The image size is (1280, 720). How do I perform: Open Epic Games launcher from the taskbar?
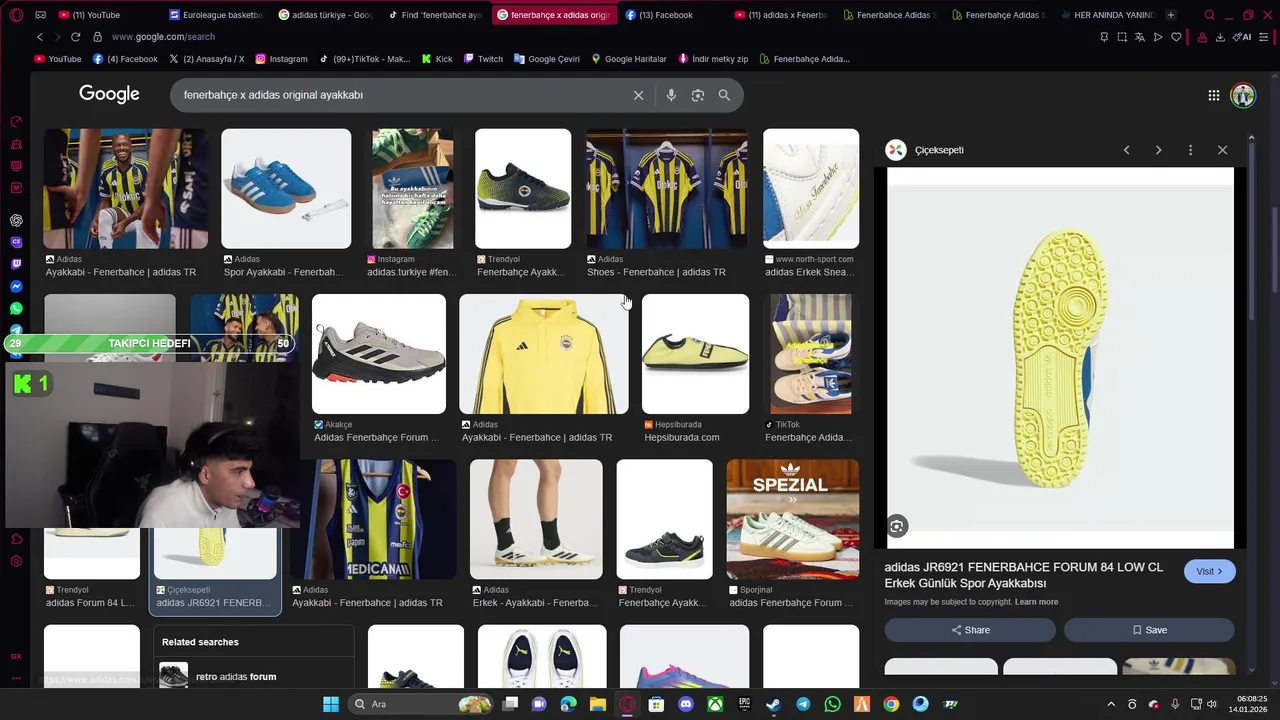coord(744,704)
